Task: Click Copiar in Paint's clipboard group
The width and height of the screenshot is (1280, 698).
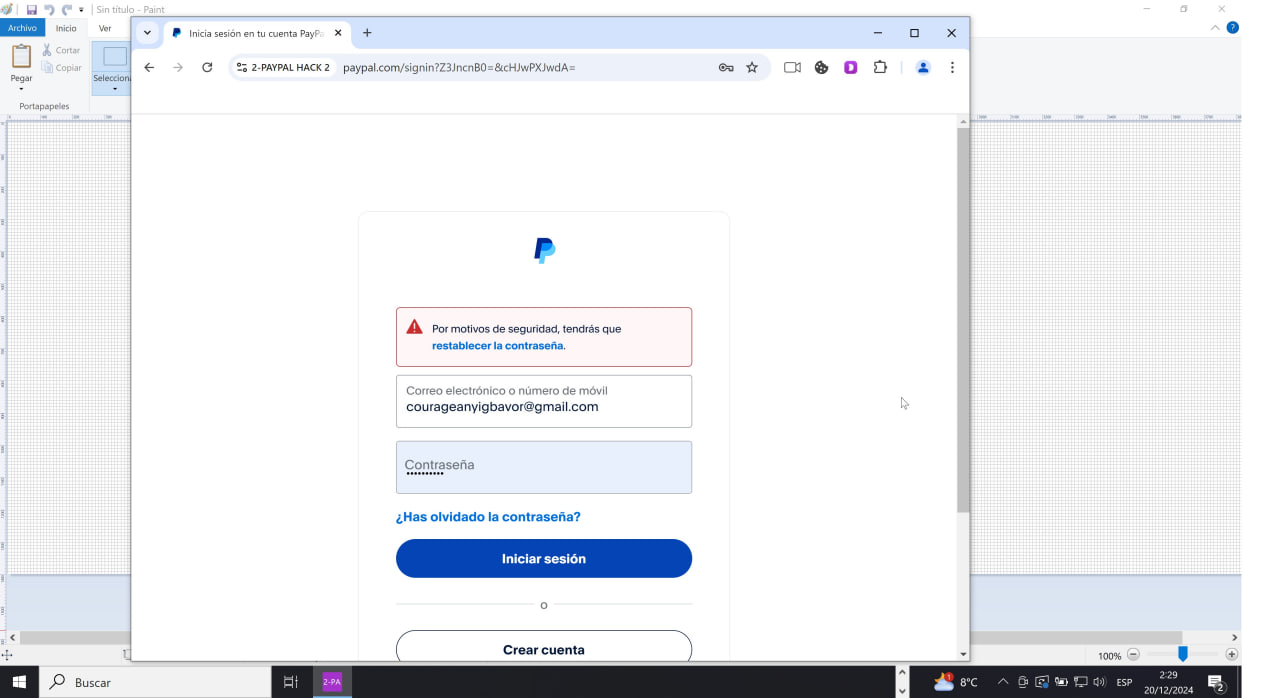Action: point(61,68)
